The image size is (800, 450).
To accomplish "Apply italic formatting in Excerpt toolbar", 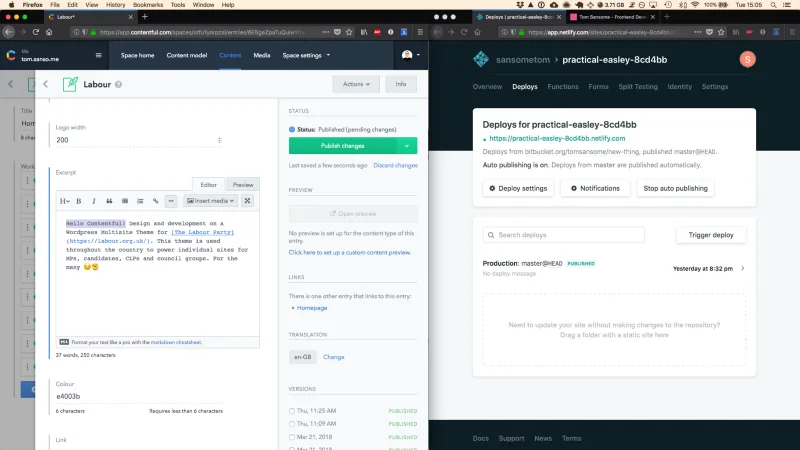I will [94, 201].
